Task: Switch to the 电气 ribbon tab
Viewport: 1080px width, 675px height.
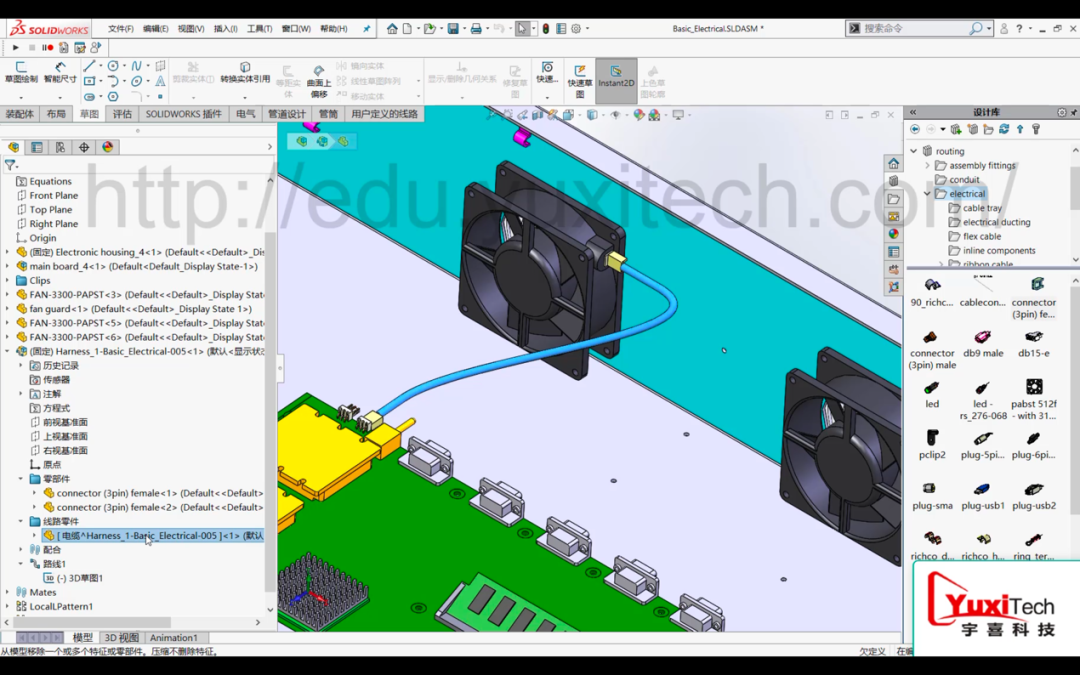Action: tap(245, 114)
